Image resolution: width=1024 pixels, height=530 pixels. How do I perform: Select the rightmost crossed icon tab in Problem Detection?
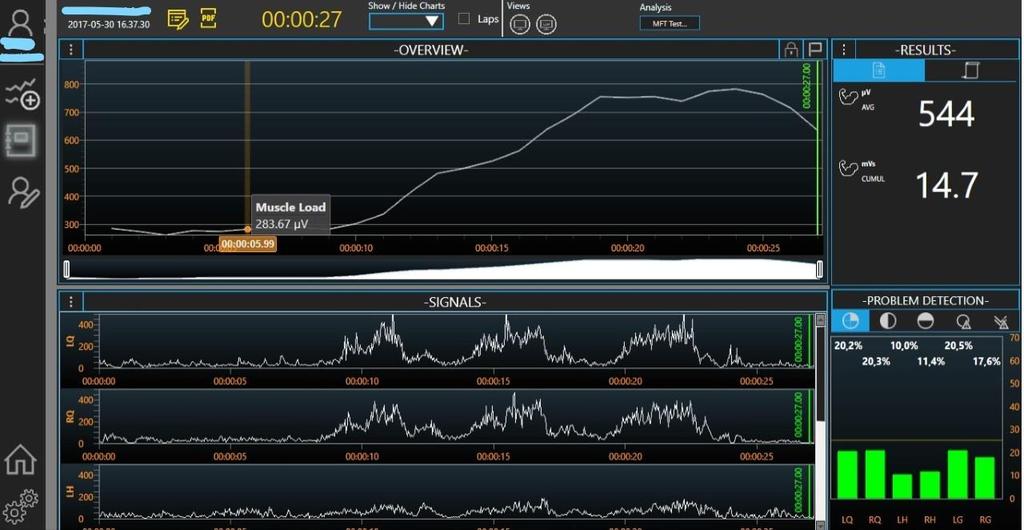[x=1000, y=320]
